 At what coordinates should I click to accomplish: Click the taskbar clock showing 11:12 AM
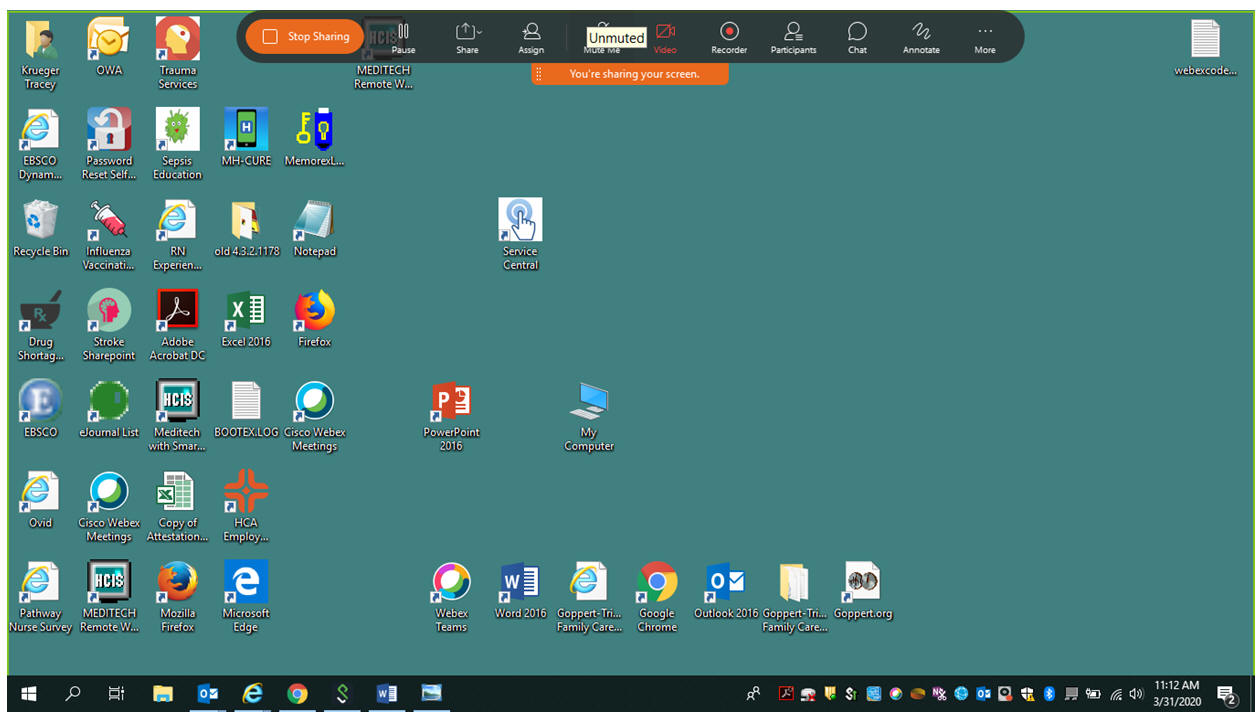click(1176, 694)
